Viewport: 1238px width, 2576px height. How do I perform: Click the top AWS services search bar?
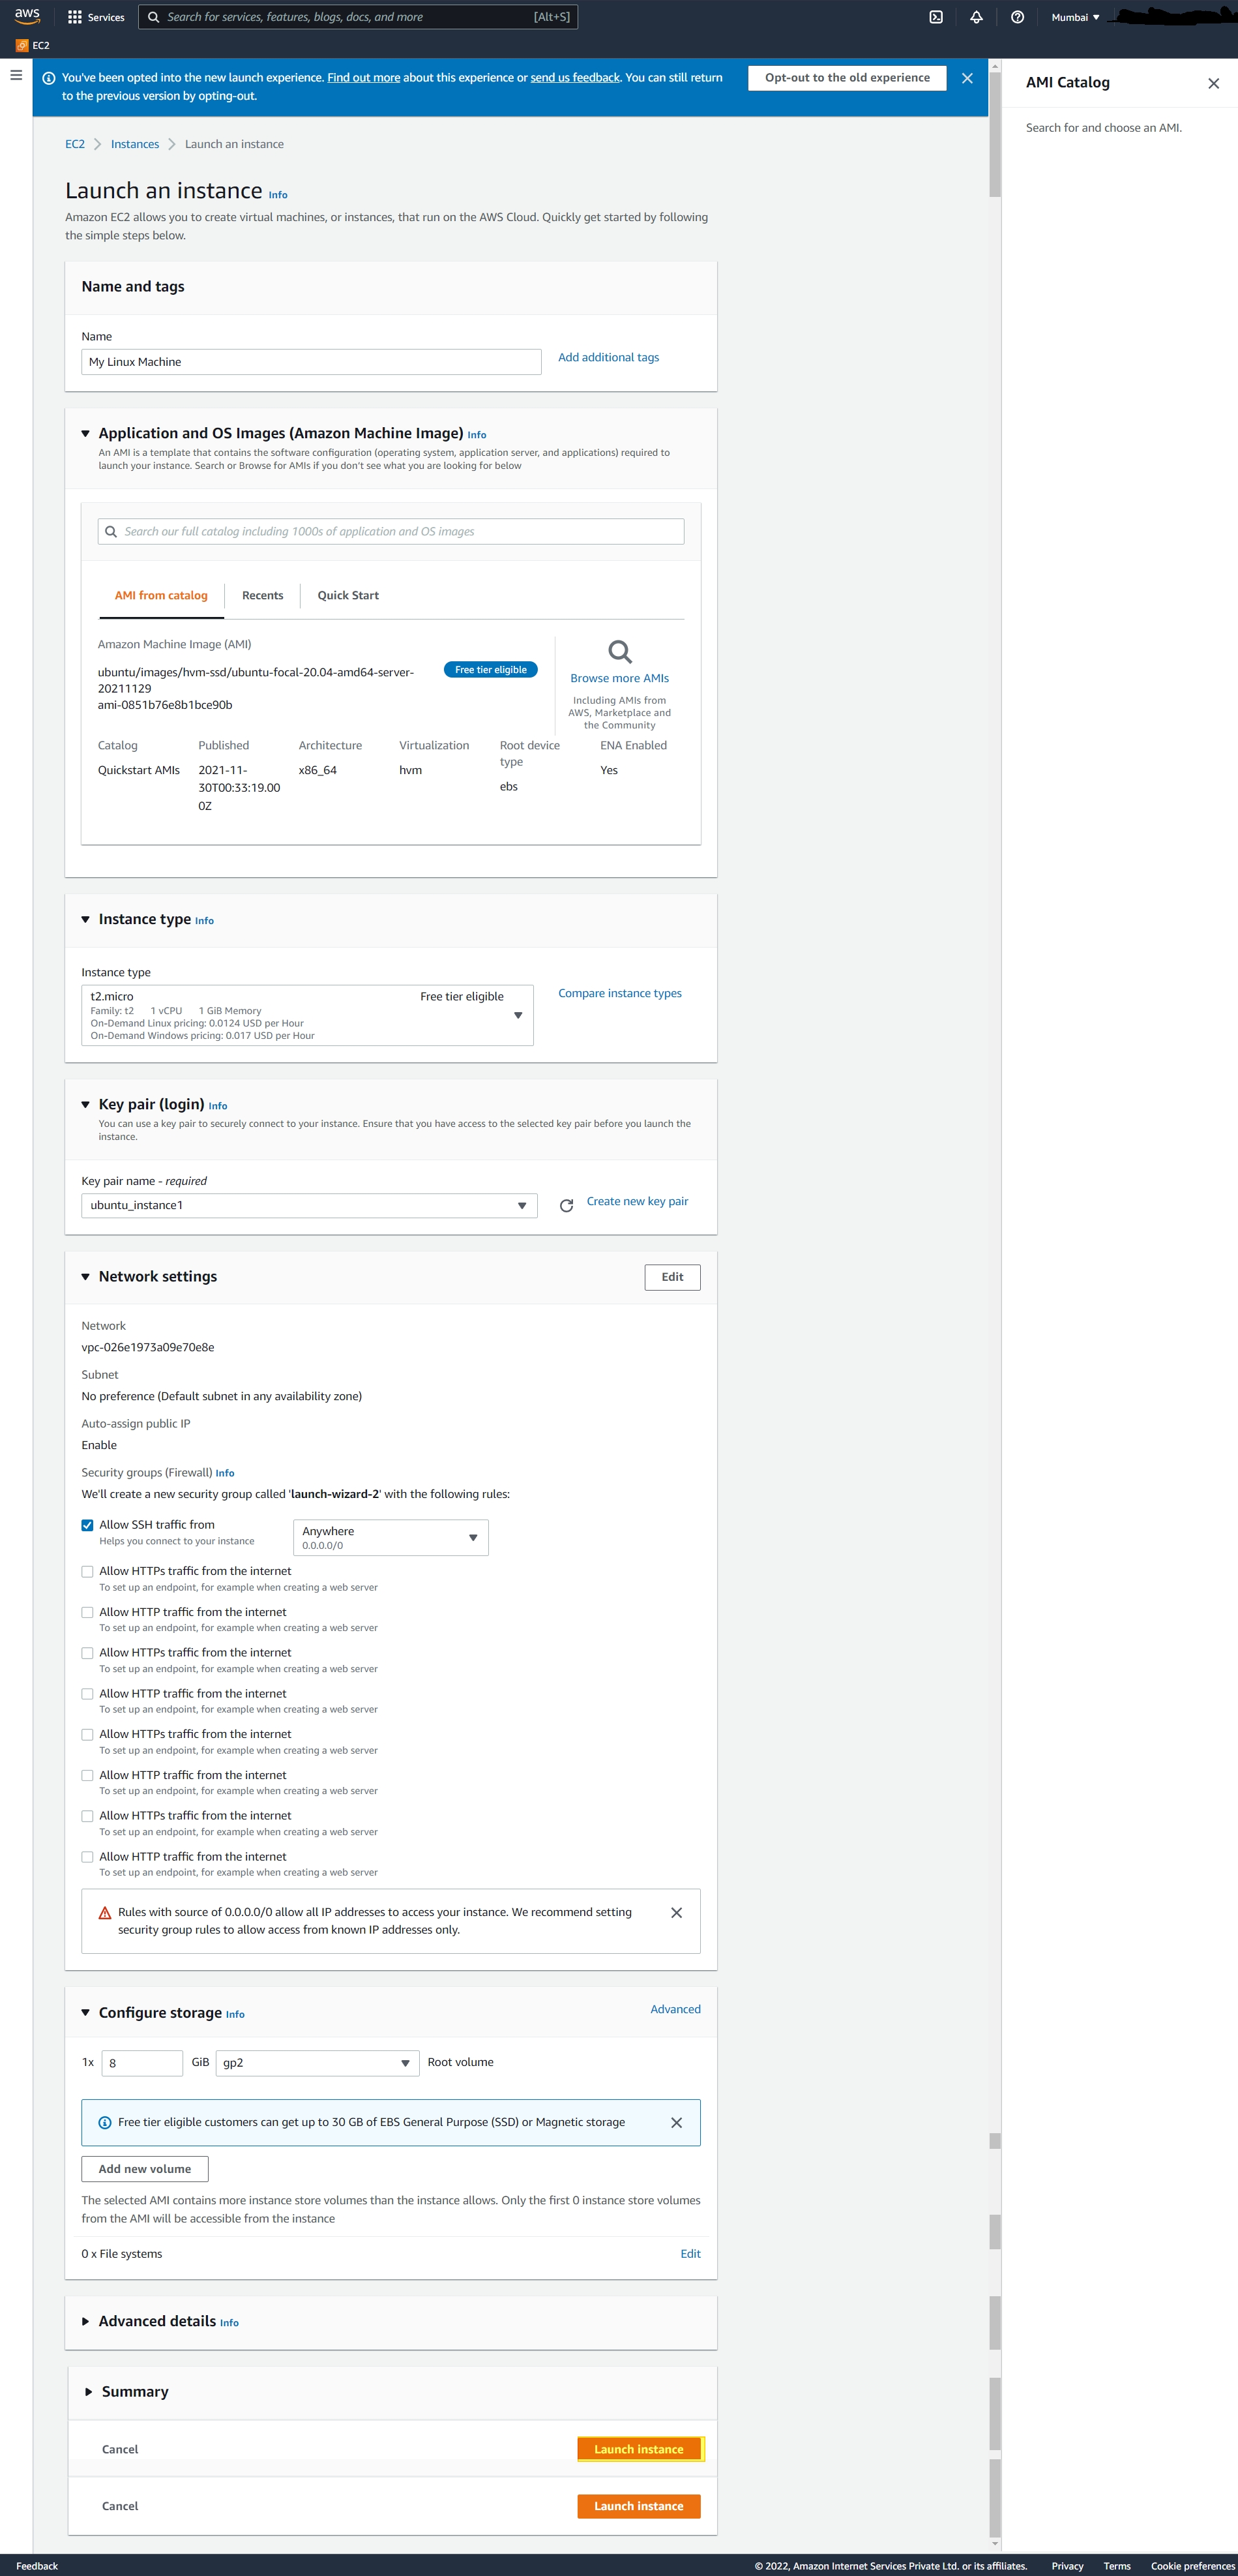pos(358,17)
